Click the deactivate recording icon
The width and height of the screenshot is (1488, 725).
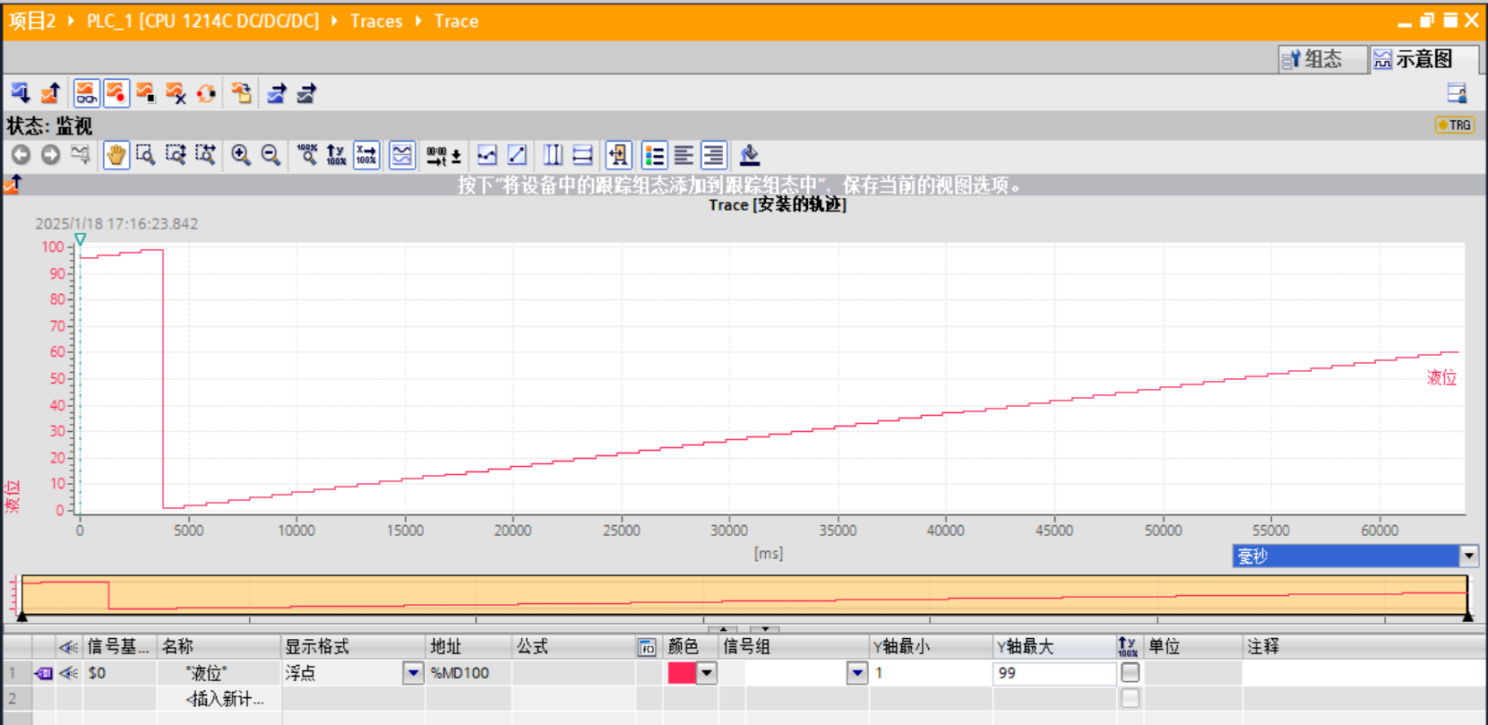pos(146,93)
